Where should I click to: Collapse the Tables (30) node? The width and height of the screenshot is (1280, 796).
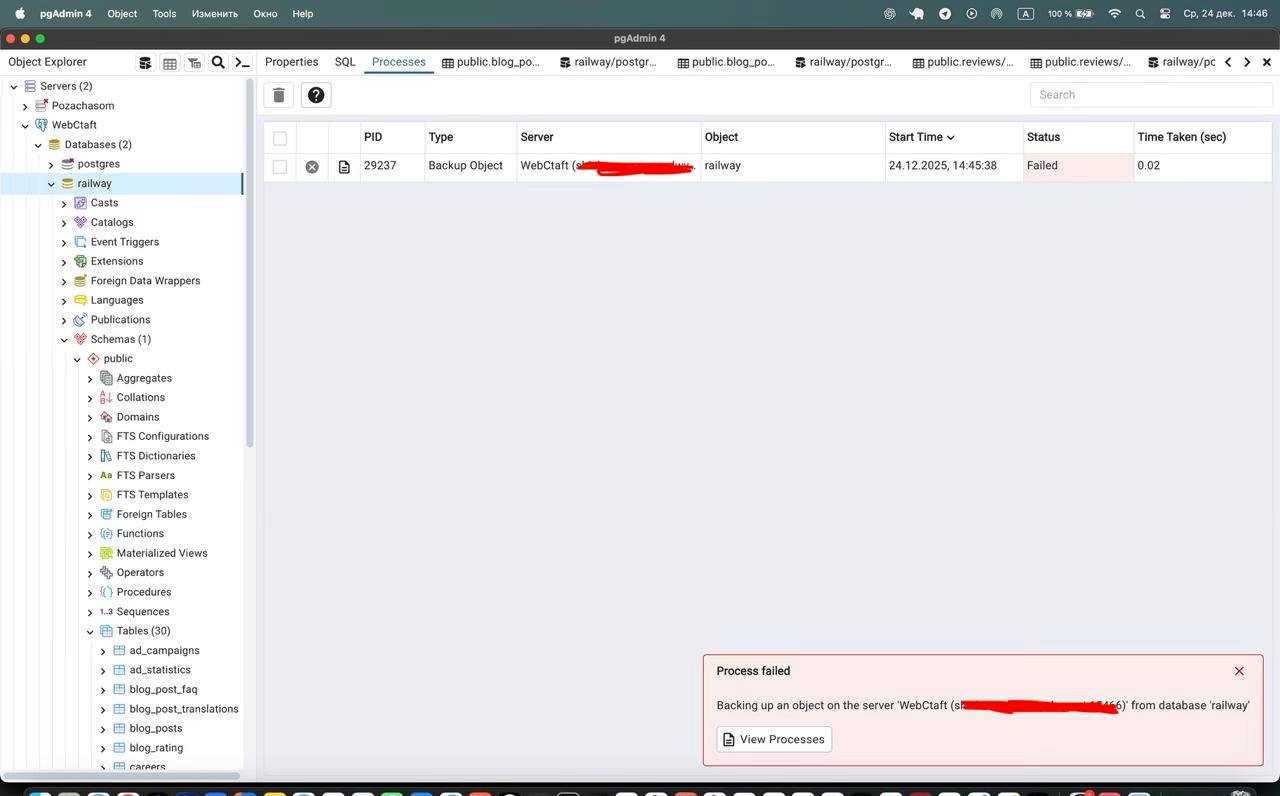point(90,631)
